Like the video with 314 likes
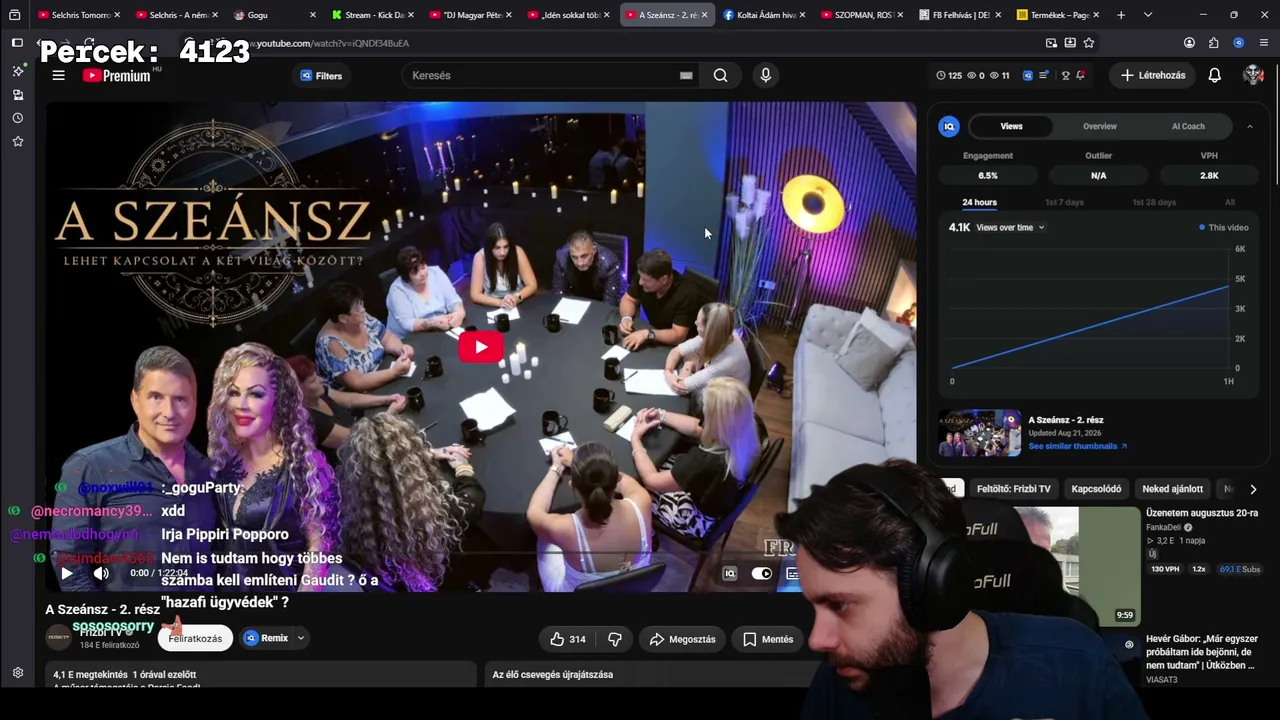The image size is (1280, 720). [x=567, y=639]
